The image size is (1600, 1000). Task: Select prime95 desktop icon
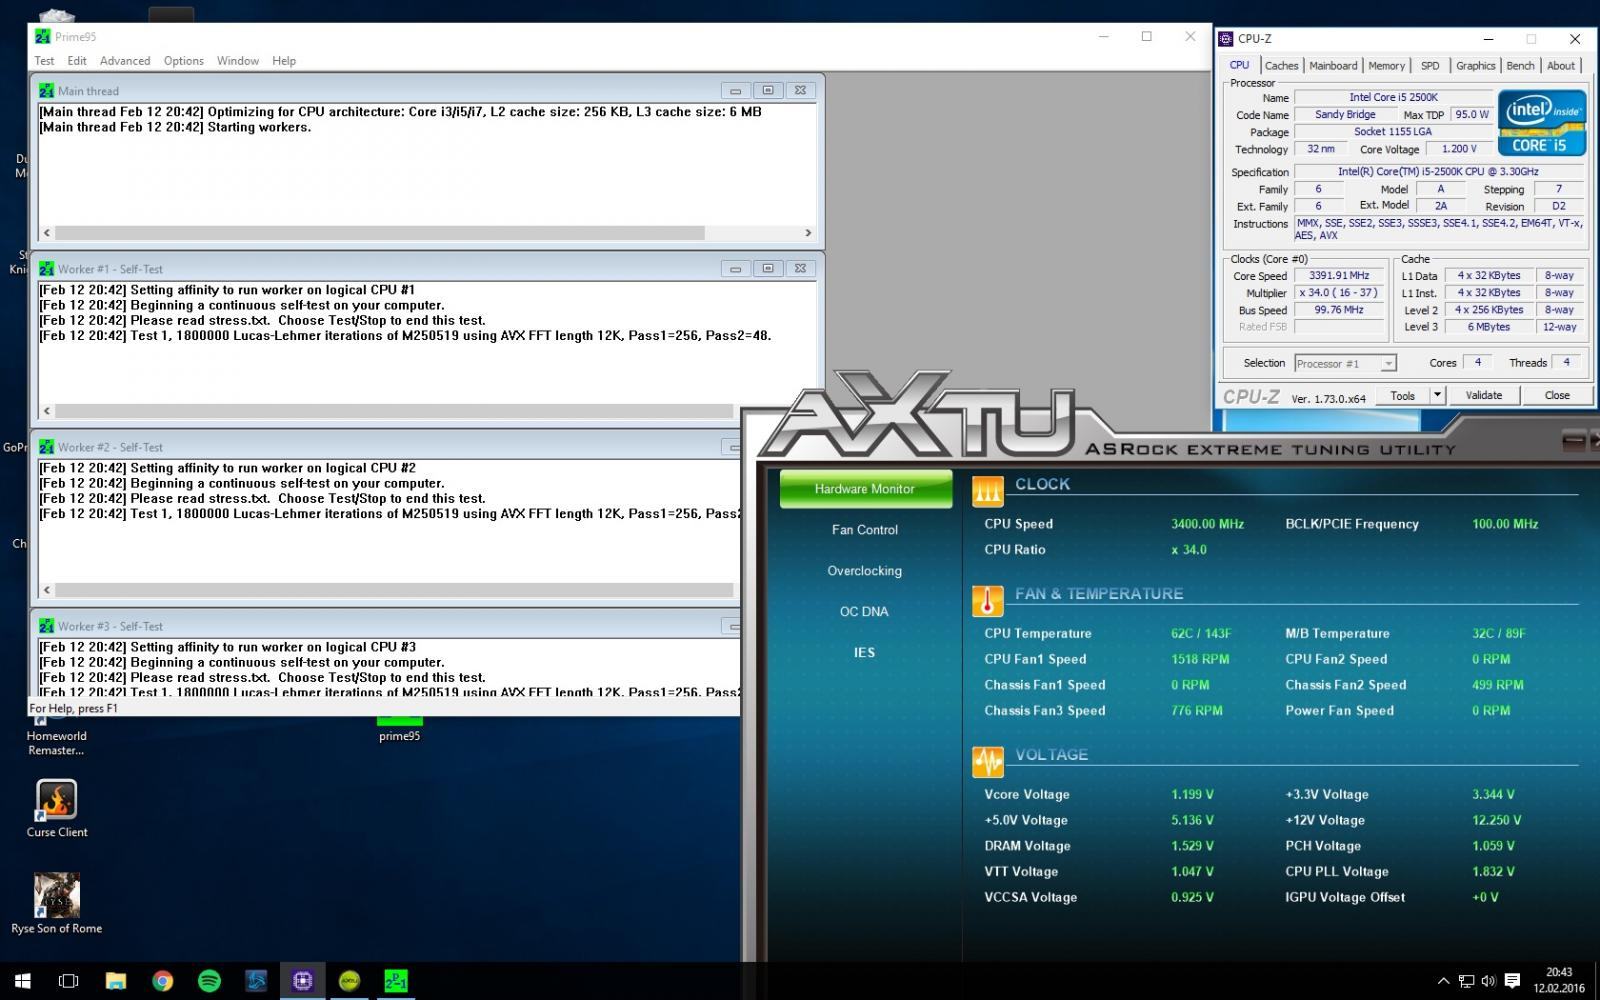[400, 728]
